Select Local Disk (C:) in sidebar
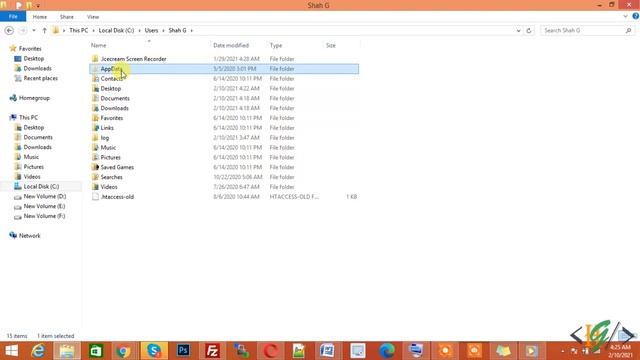 point(41,187)
